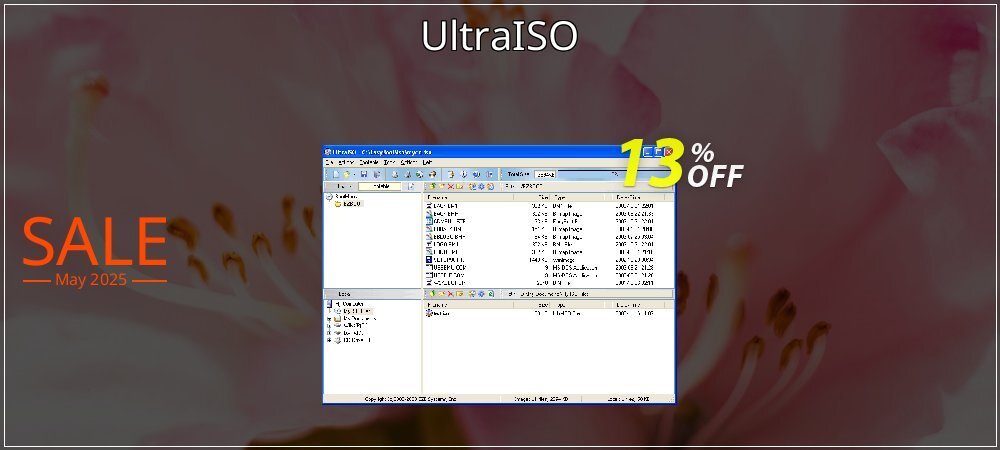Click the Total Size value field
The height and width of the screenshot is (450, 1000).
tap(545, 174)
